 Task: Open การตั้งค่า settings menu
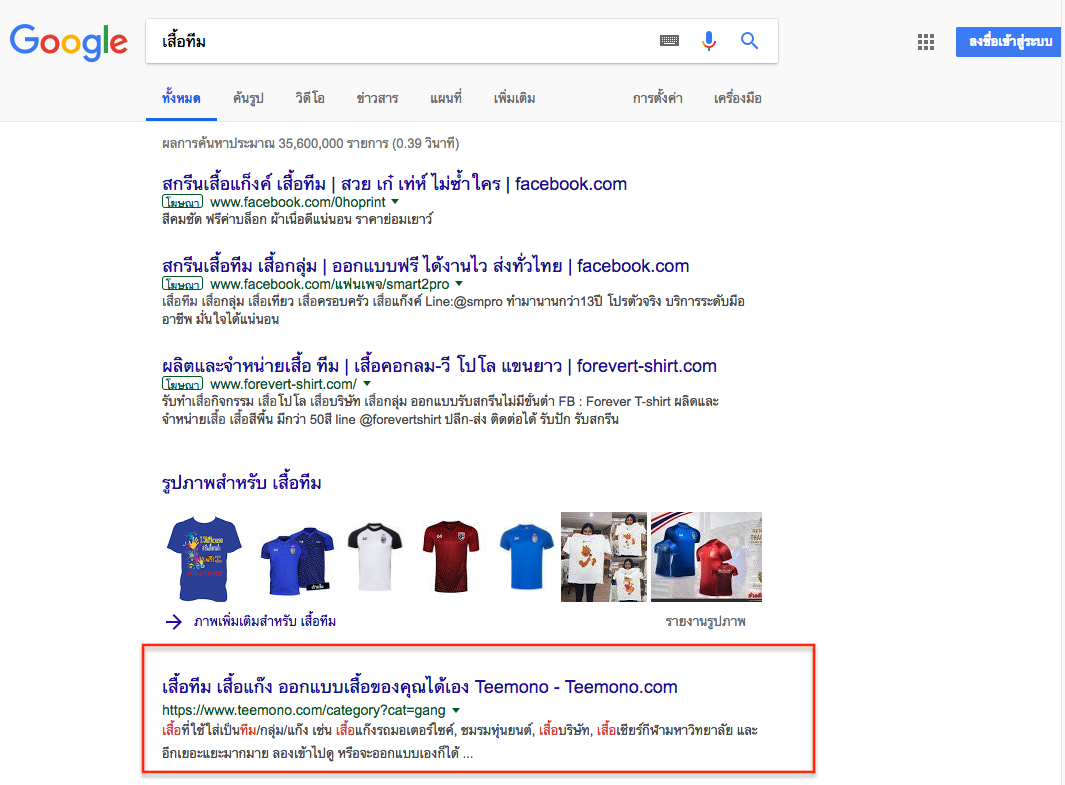click(x=657, y=98)
